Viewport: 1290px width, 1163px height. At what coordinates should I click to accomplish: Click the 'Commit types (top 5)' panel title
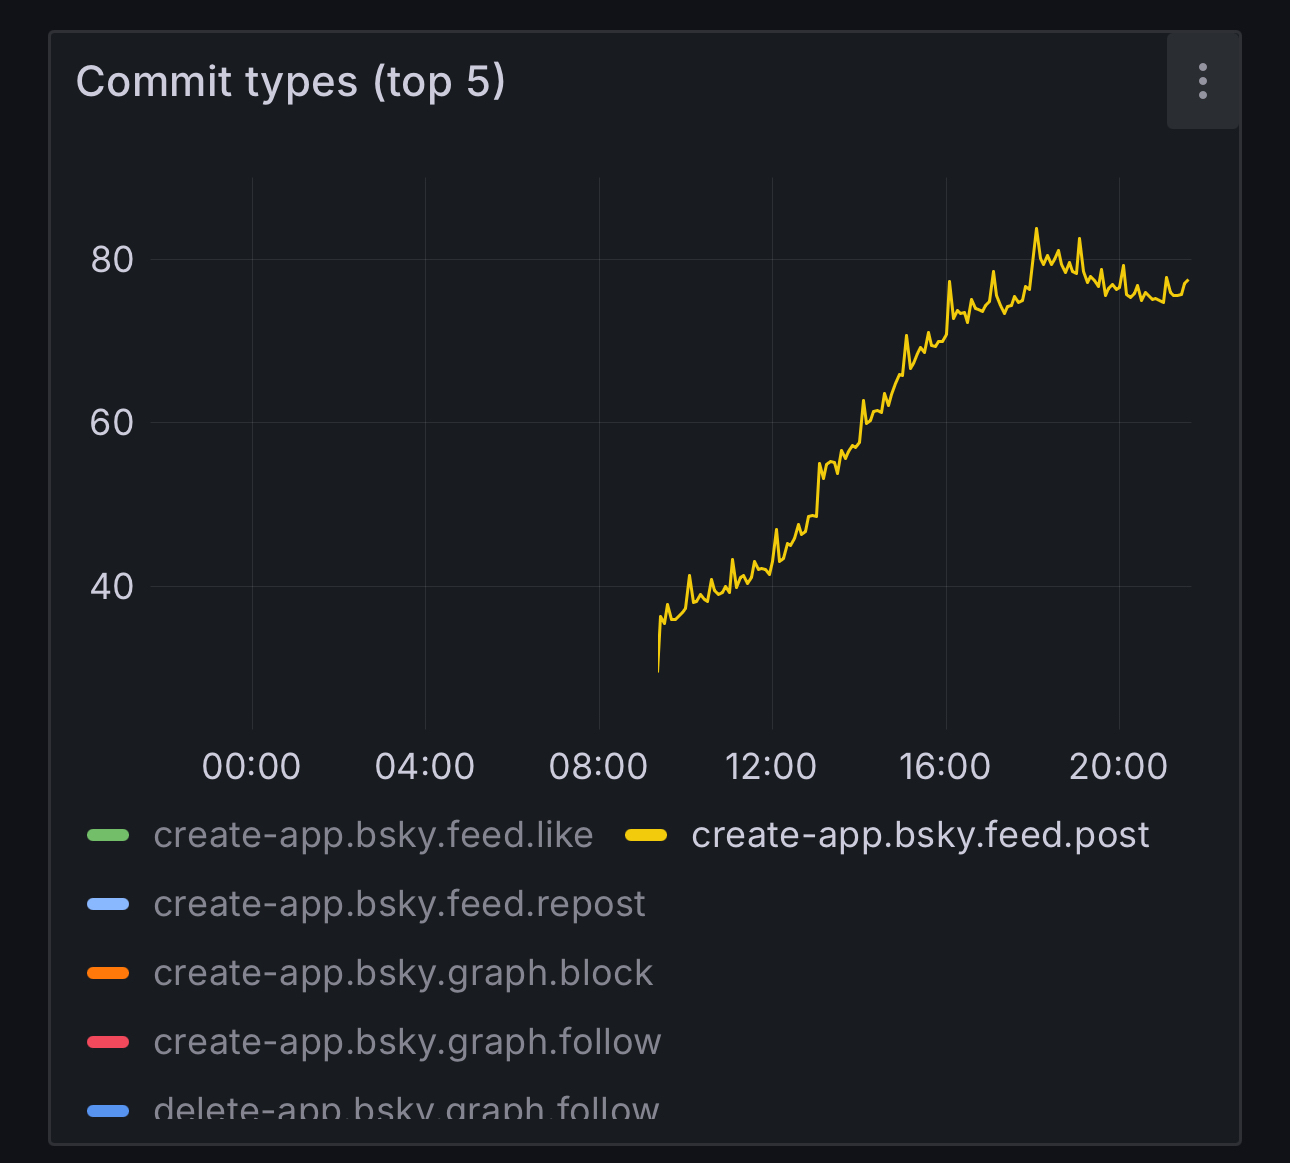tap(290, 82)
